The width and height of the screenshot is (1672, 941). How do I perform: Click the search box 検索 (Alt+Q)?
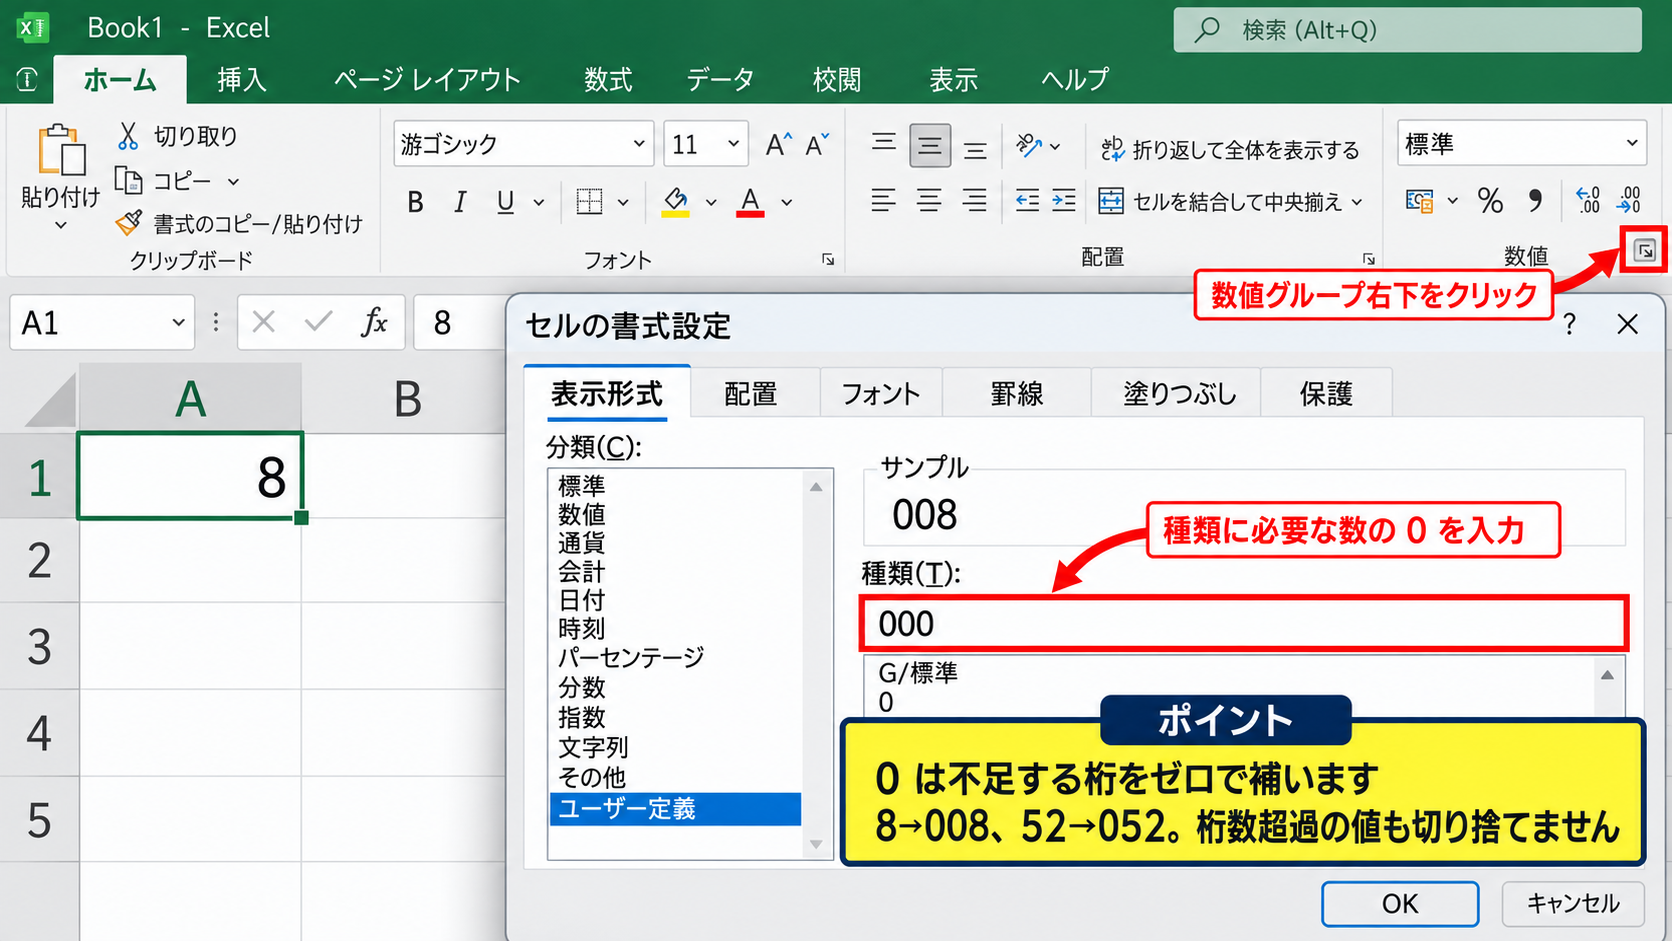click(x=1407, y=30)
